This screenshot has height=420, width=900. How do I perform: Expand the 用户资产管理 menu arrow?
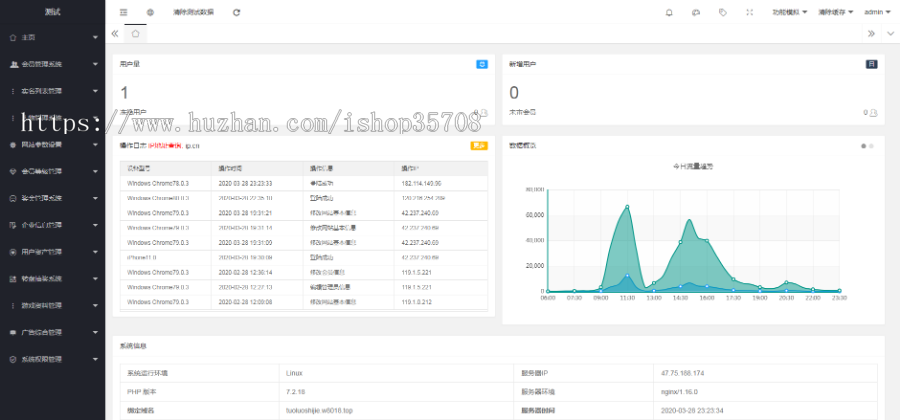pos(95,252)
